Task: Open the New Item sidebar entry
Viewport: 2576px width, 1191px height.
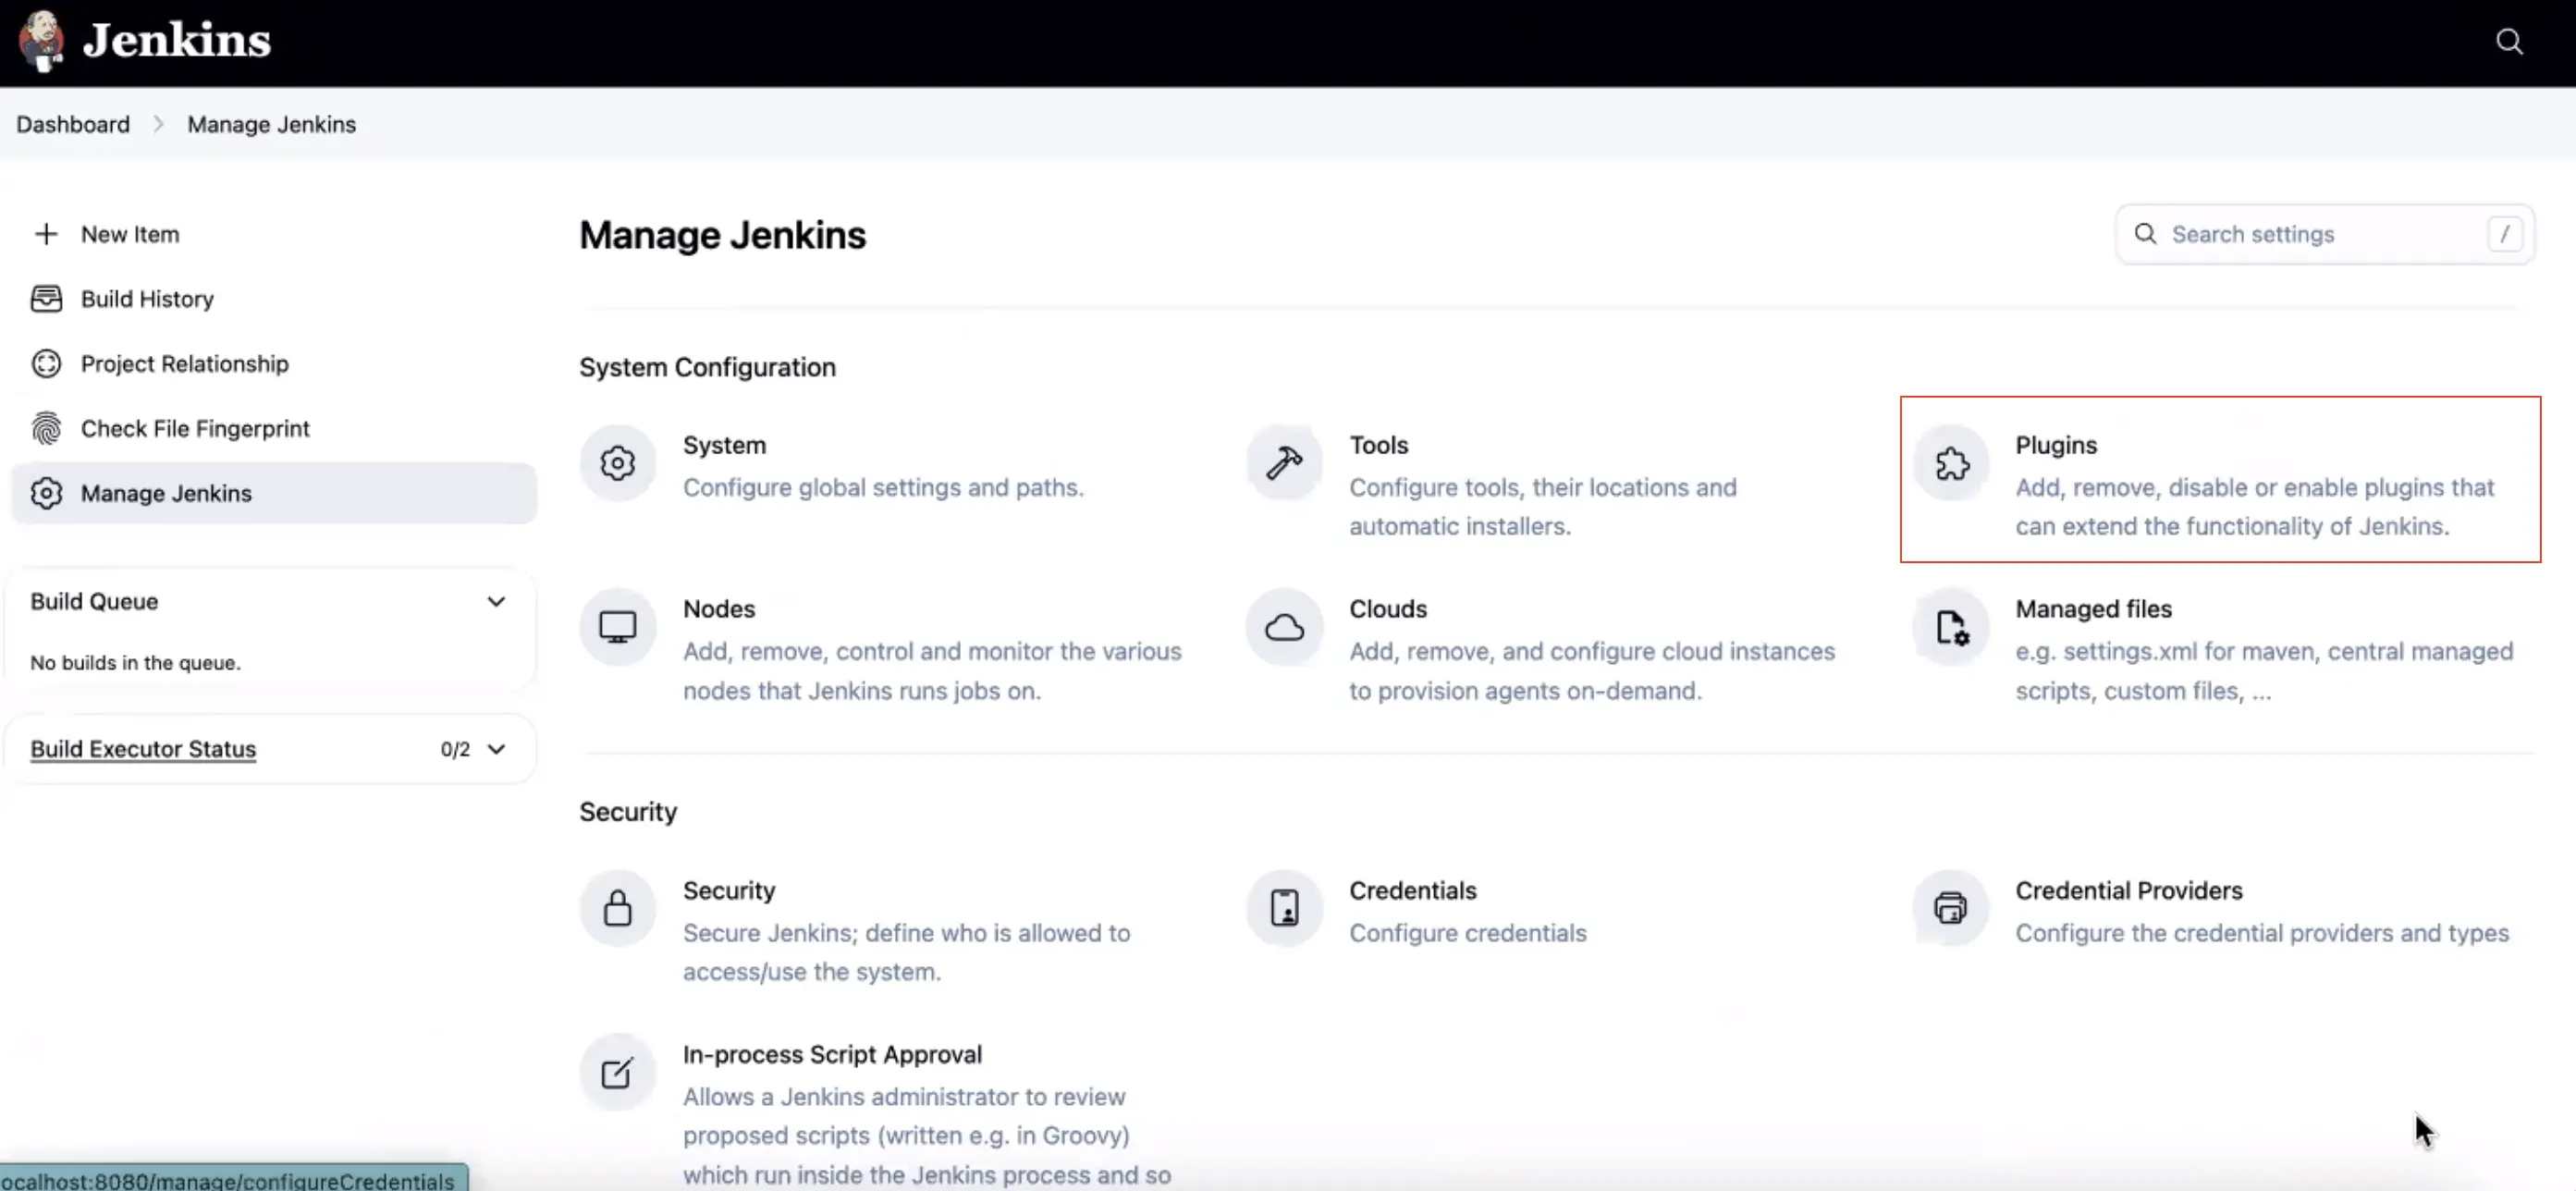Action: (x=273, y=234)
